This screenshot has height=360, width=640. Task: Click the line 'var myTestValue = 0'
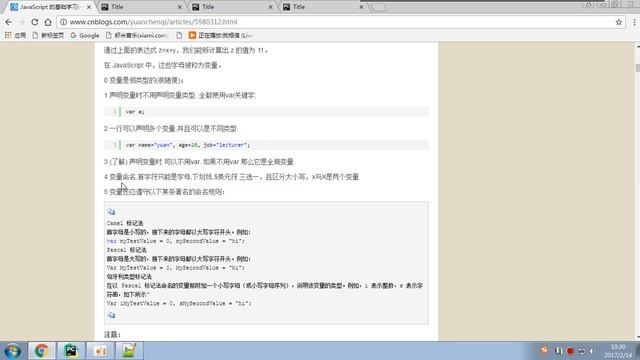point(176,241)
